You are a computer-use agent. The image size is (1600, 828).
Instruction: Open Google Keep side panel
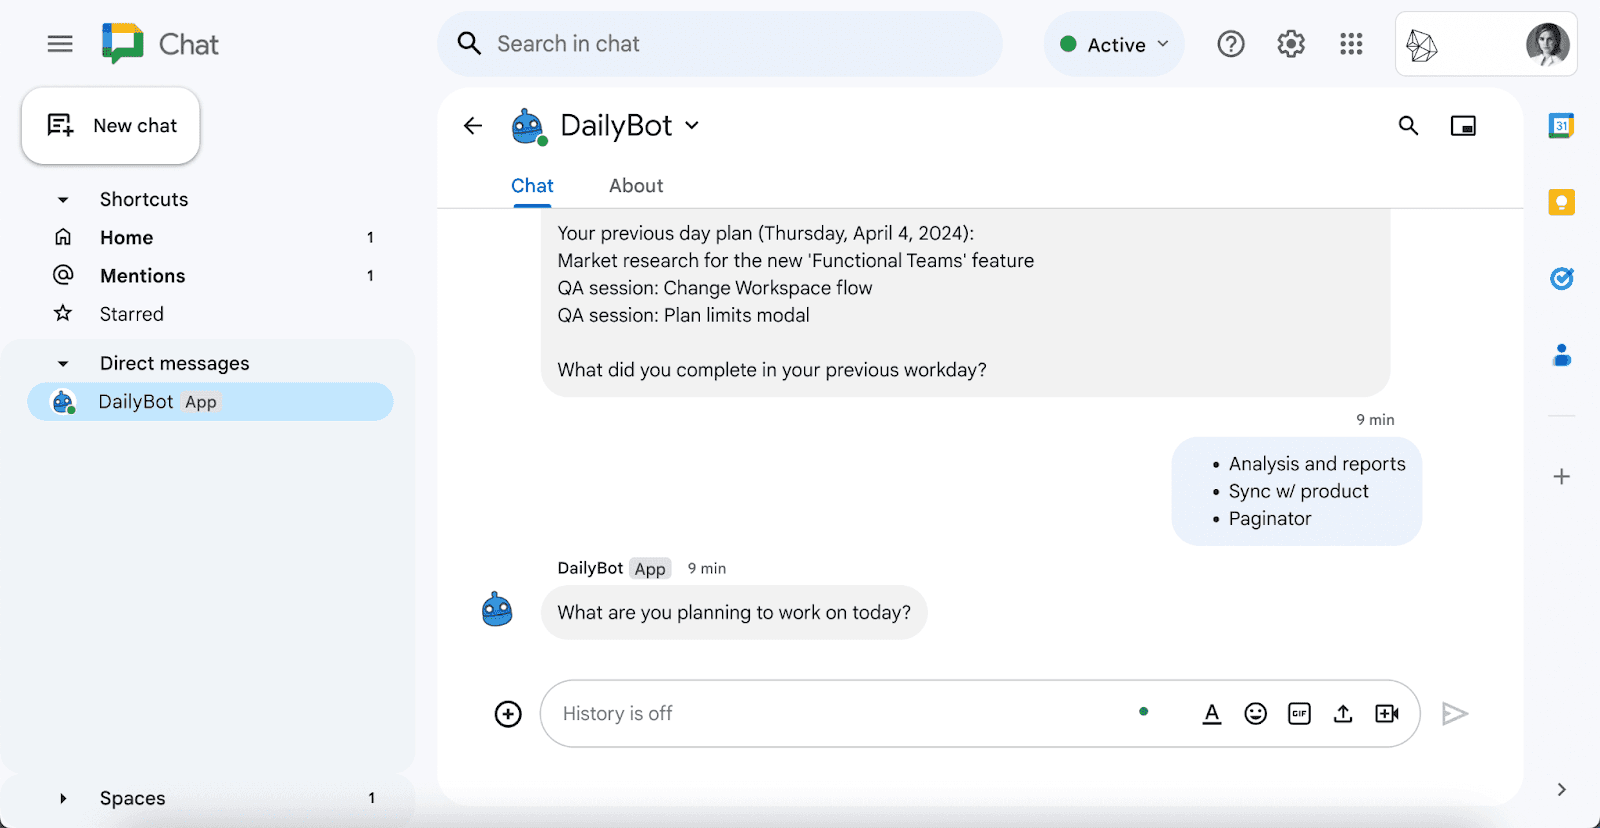click(x=1561, y=202)
